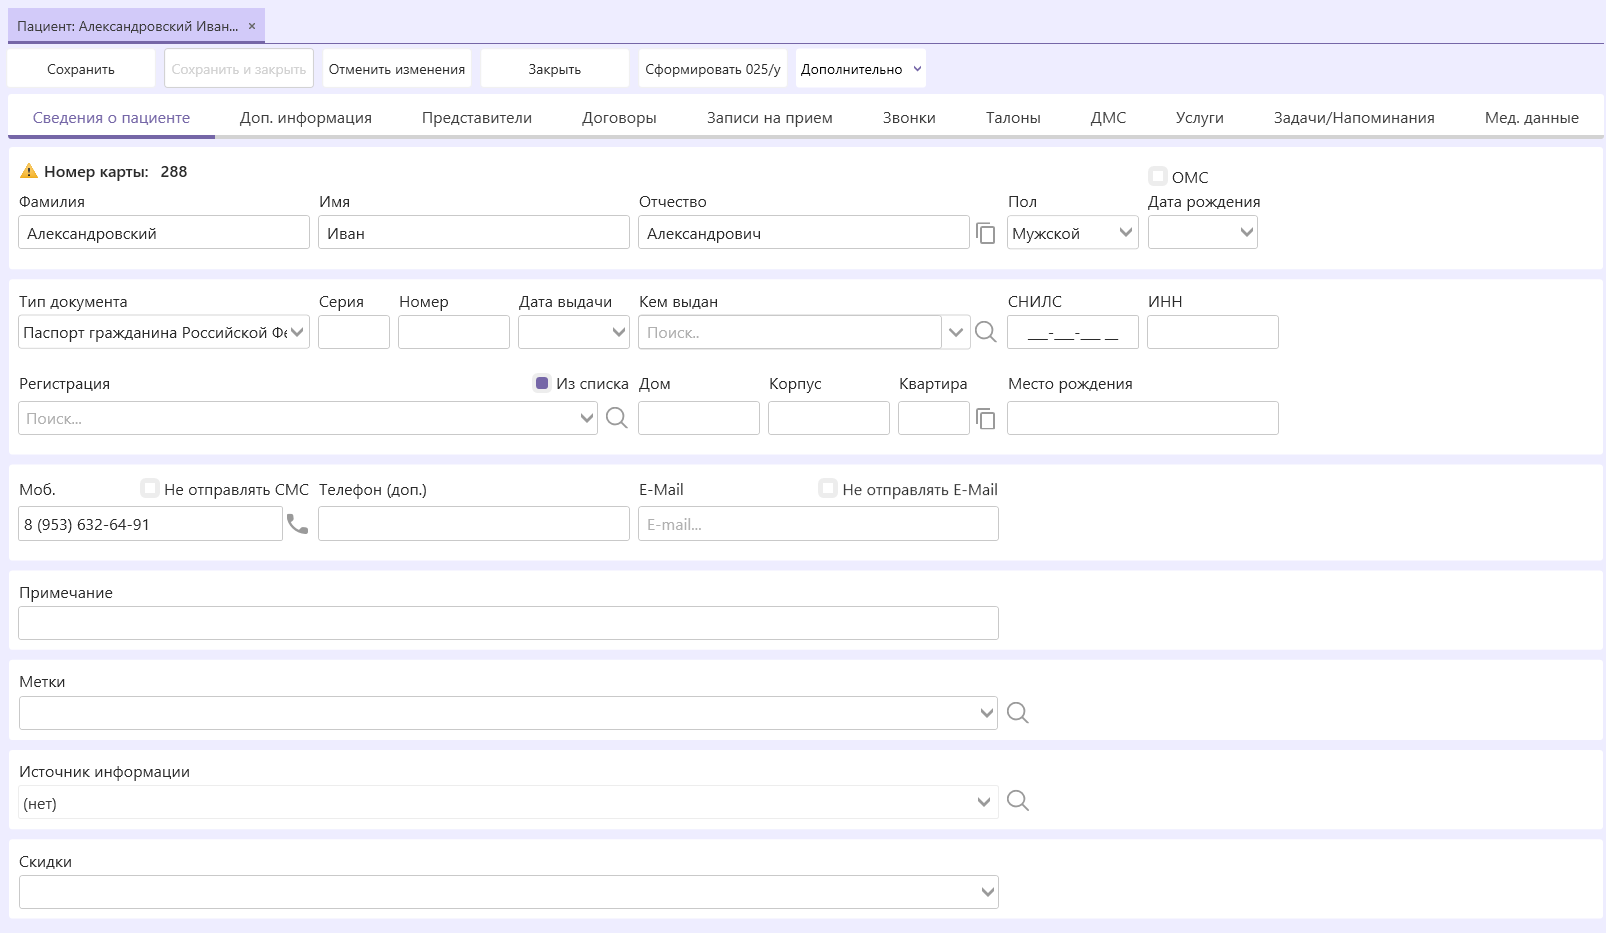Image resolution: width=1606 pixels, height=933 pixels.
Task: Click the warning triangle icon near card number
Action: click(x=29, y=171)
